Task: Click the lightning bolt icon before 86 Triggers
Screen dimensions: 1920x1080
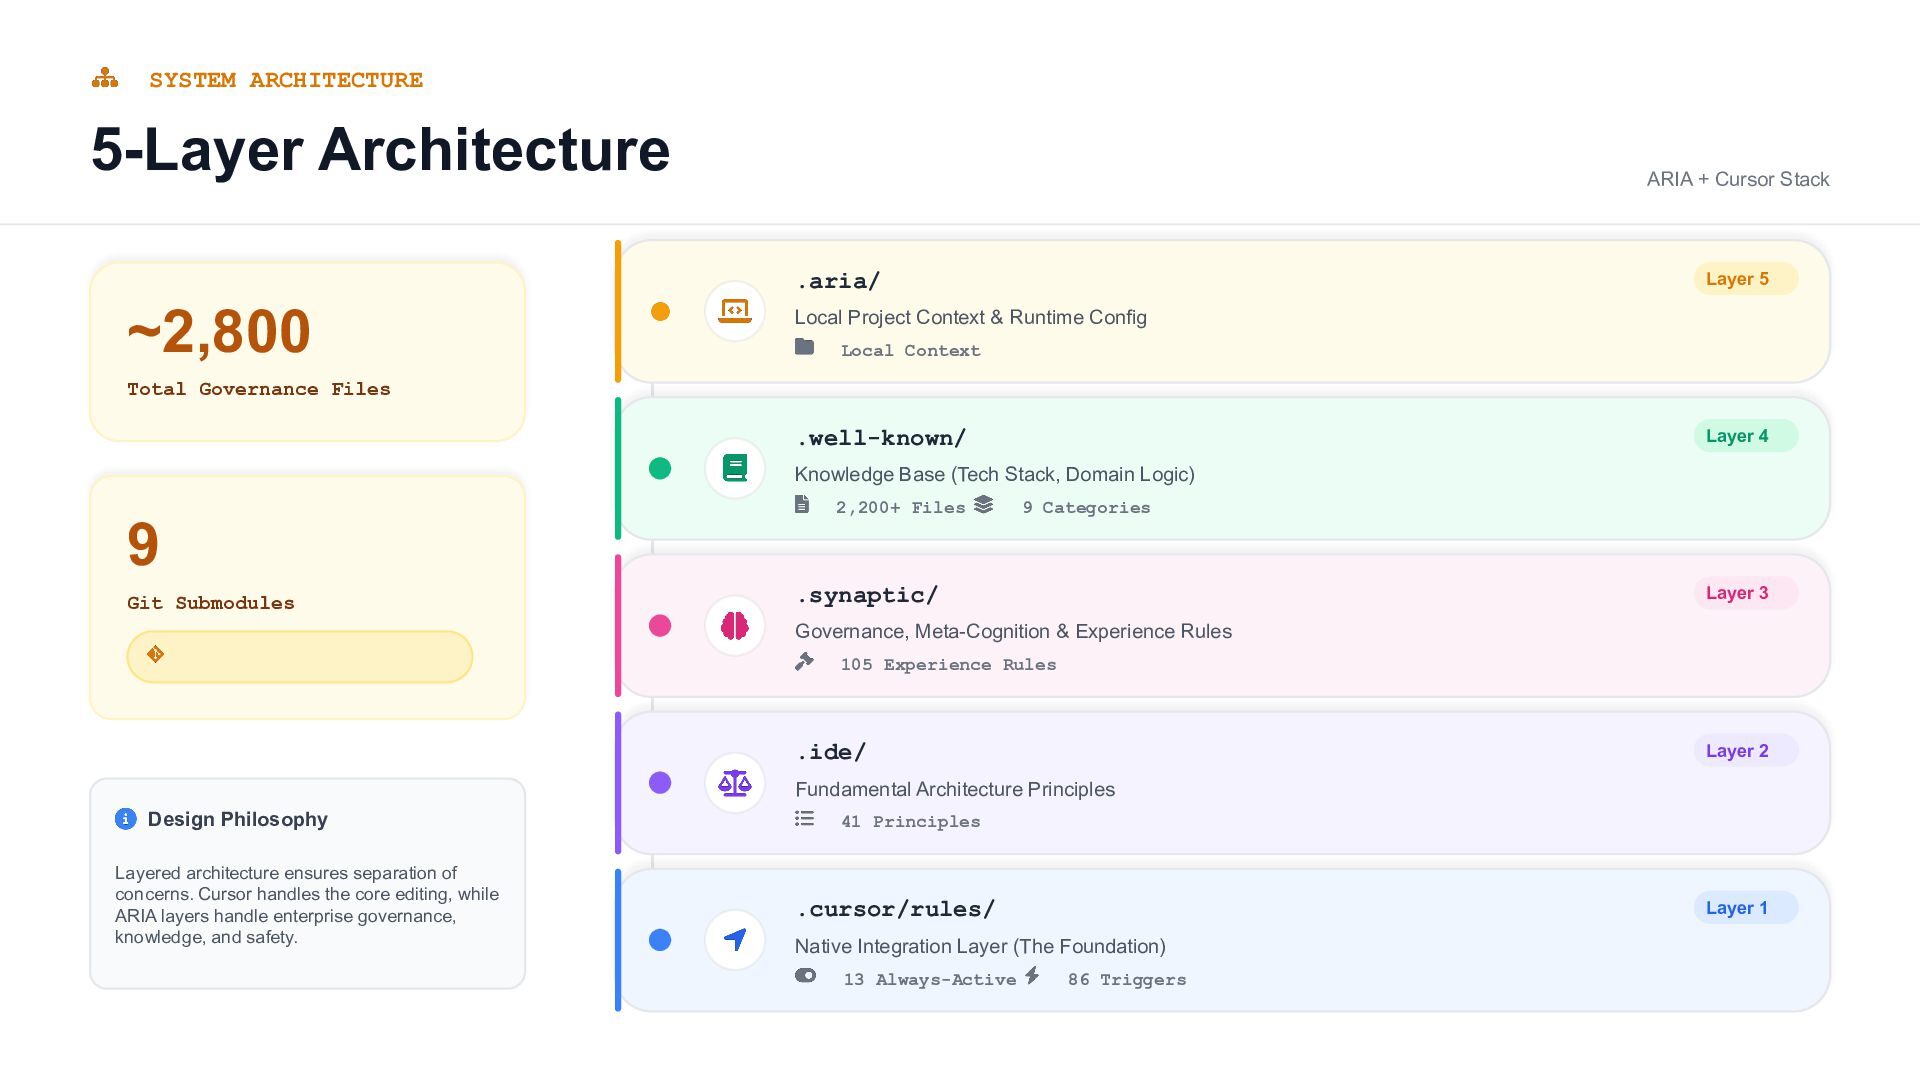Action: [x=1032, y=976]
